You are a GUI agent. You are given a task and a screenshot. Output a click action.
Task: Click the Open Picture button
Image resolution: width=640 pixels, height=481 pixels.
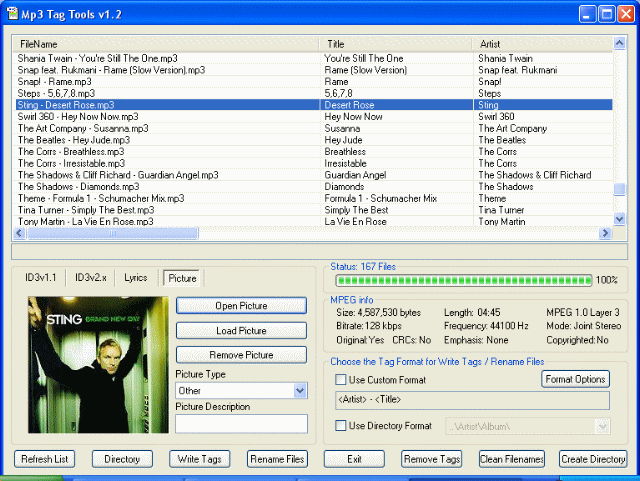tap(241, 305)
